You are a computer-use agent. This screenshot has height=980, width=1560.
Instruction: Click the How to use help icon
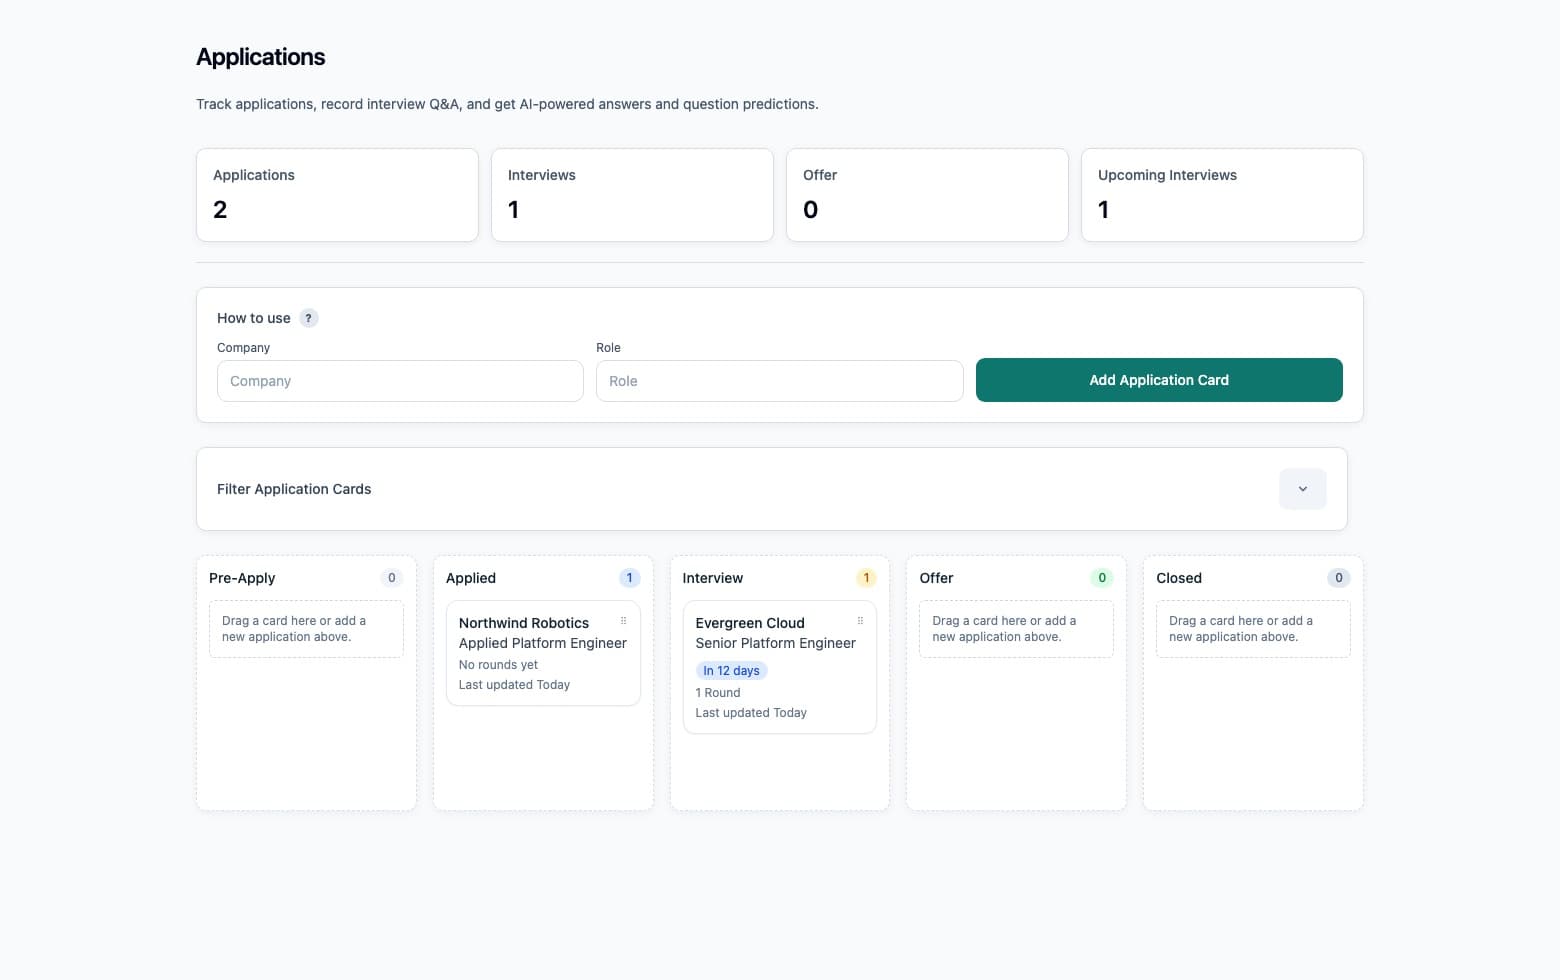(309, 318)
